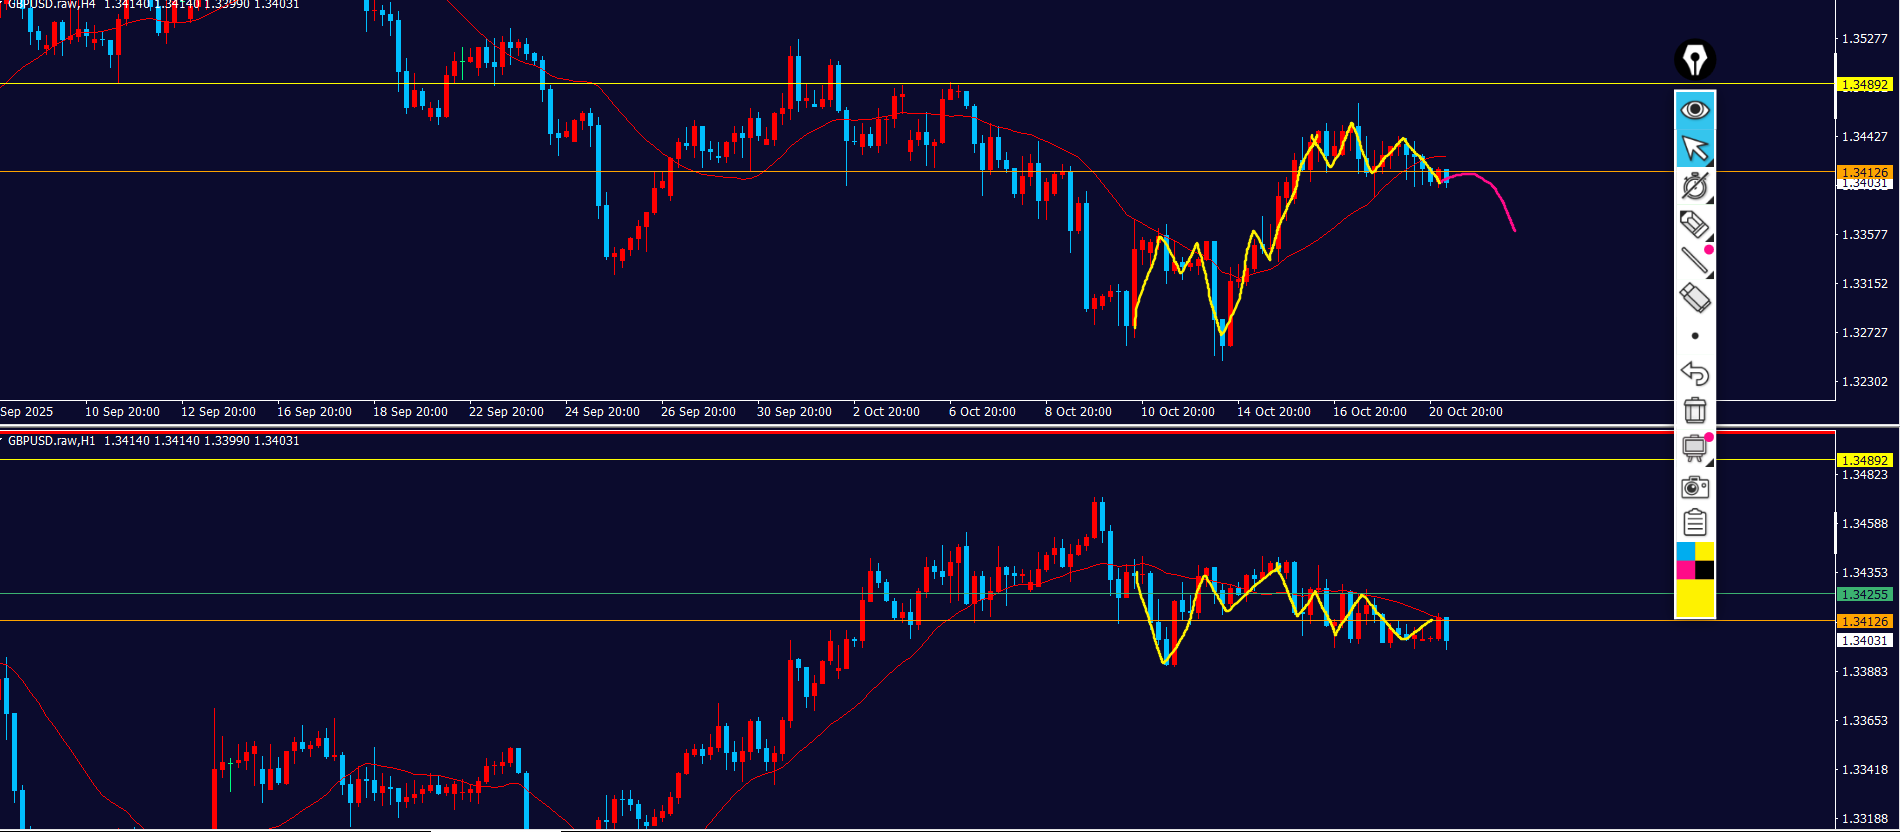Viewport: 1900px width, 832px height.
Task: Take a screenshot with the camera icon
Action: pyautogui.click(x=1694, y=486)
